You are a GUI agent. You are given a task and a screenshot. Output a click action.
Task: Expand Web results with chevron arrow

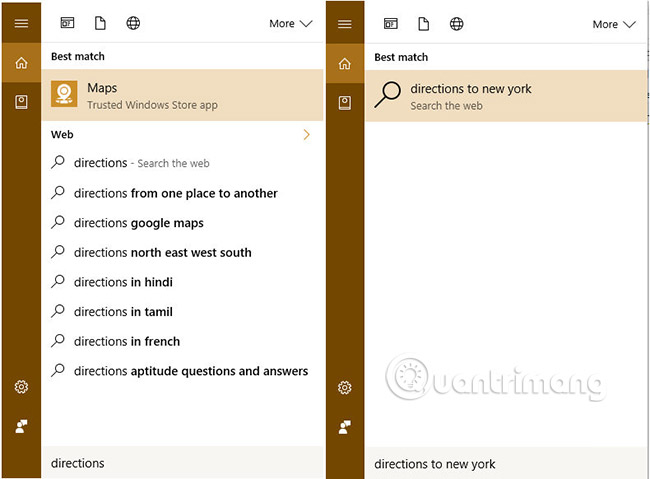point(306,134)
